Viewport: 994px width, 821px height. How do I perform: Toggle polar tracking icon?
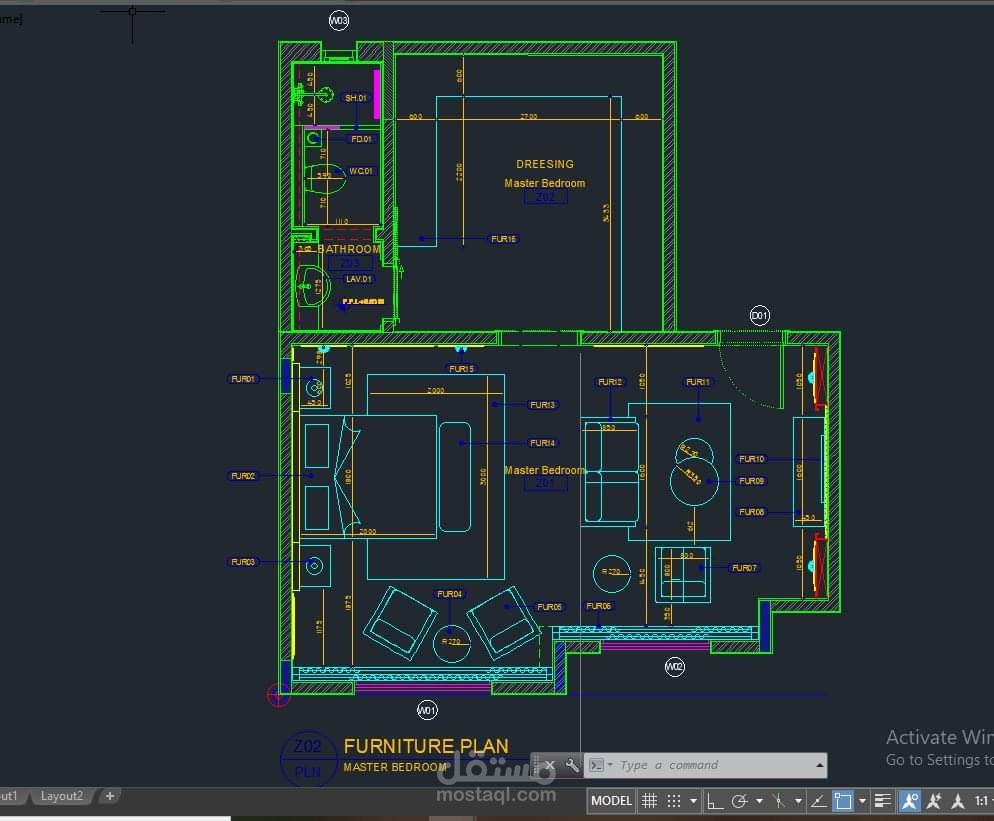click(739, 801)
